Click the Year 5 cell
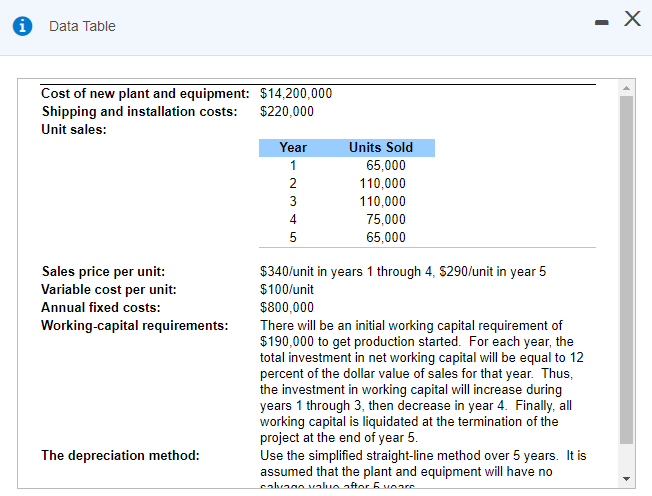The width and height of the screenshot is (652, 496). (293, 237)
